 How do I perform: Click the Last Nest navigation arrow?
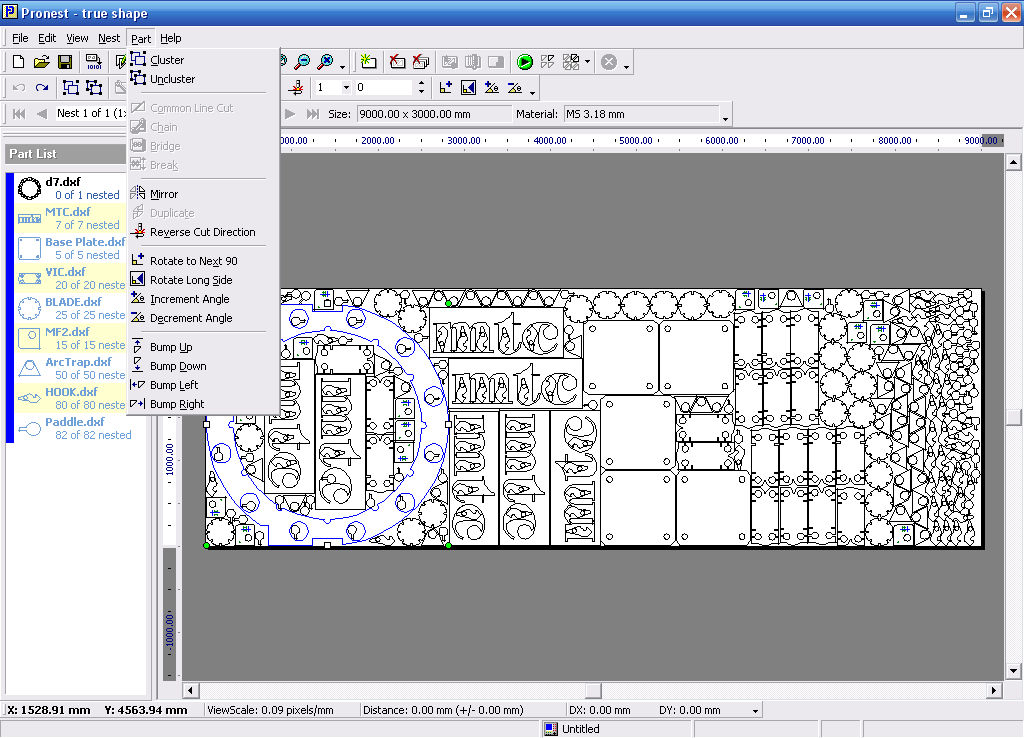[x=313, y=114]
